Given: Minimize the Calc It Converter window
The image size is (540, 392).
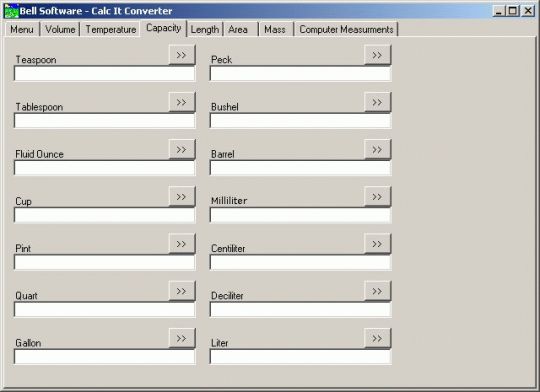Looking at the screenshot, I should pos(498,11).
